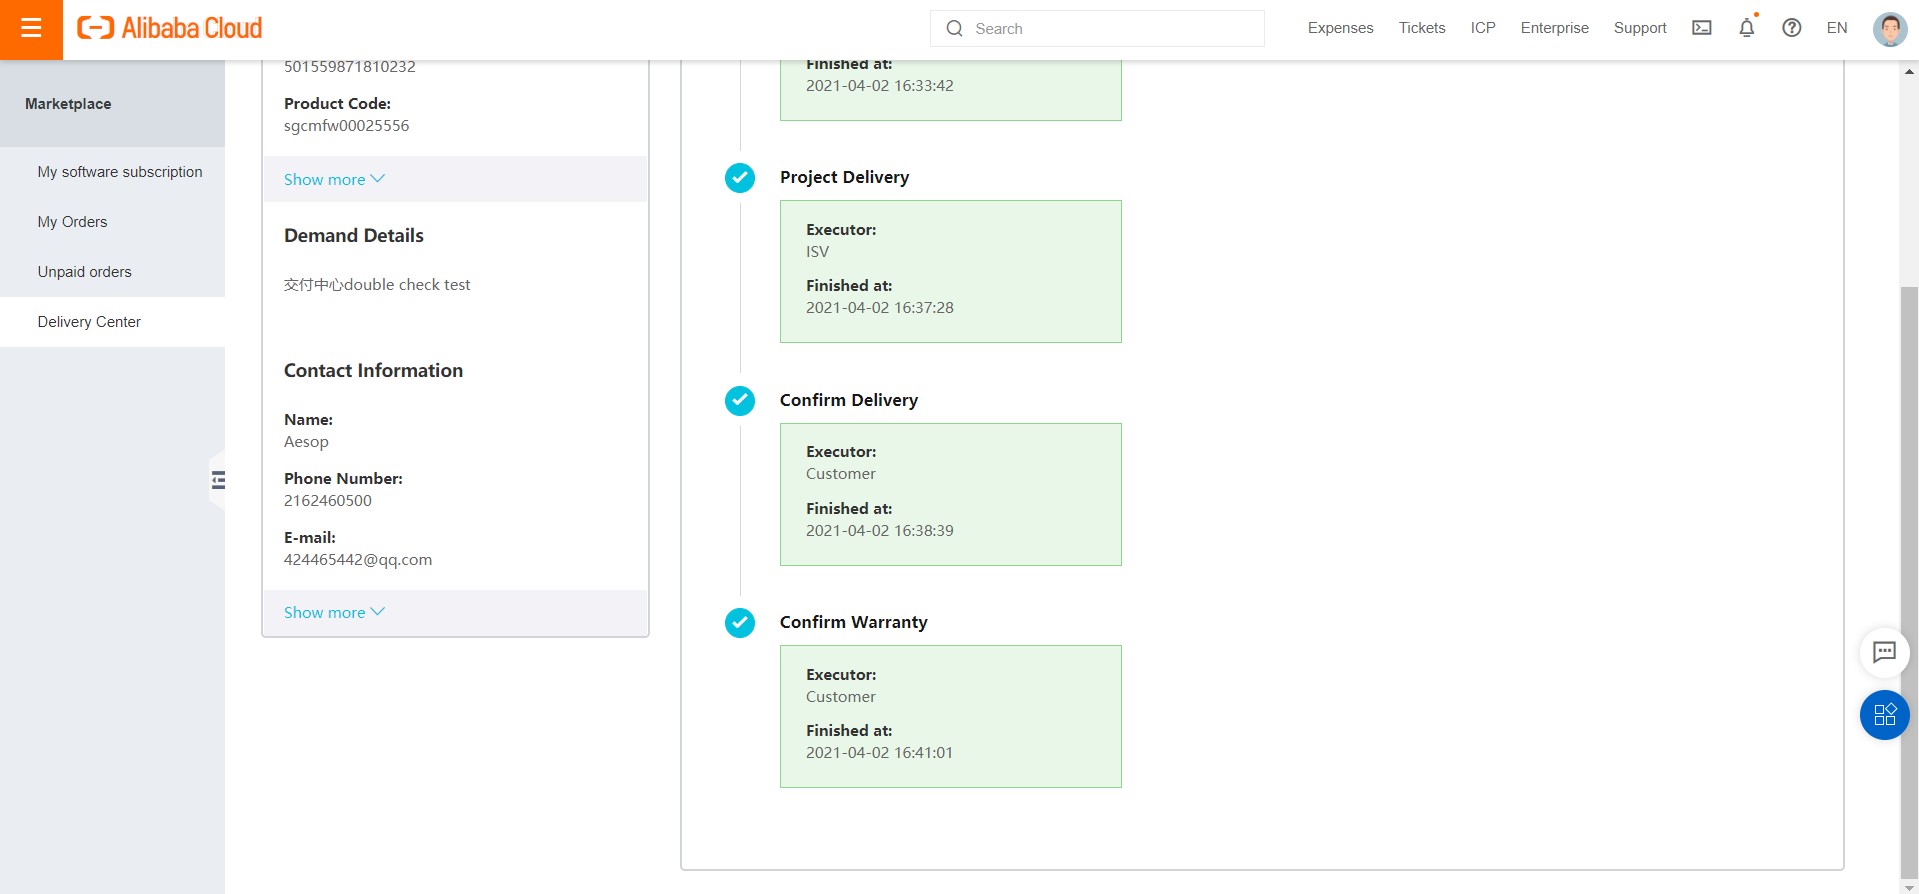Open the chat feedback bubble
The height and width of the screenshot is (894, 1919).
coord(1884,652)
